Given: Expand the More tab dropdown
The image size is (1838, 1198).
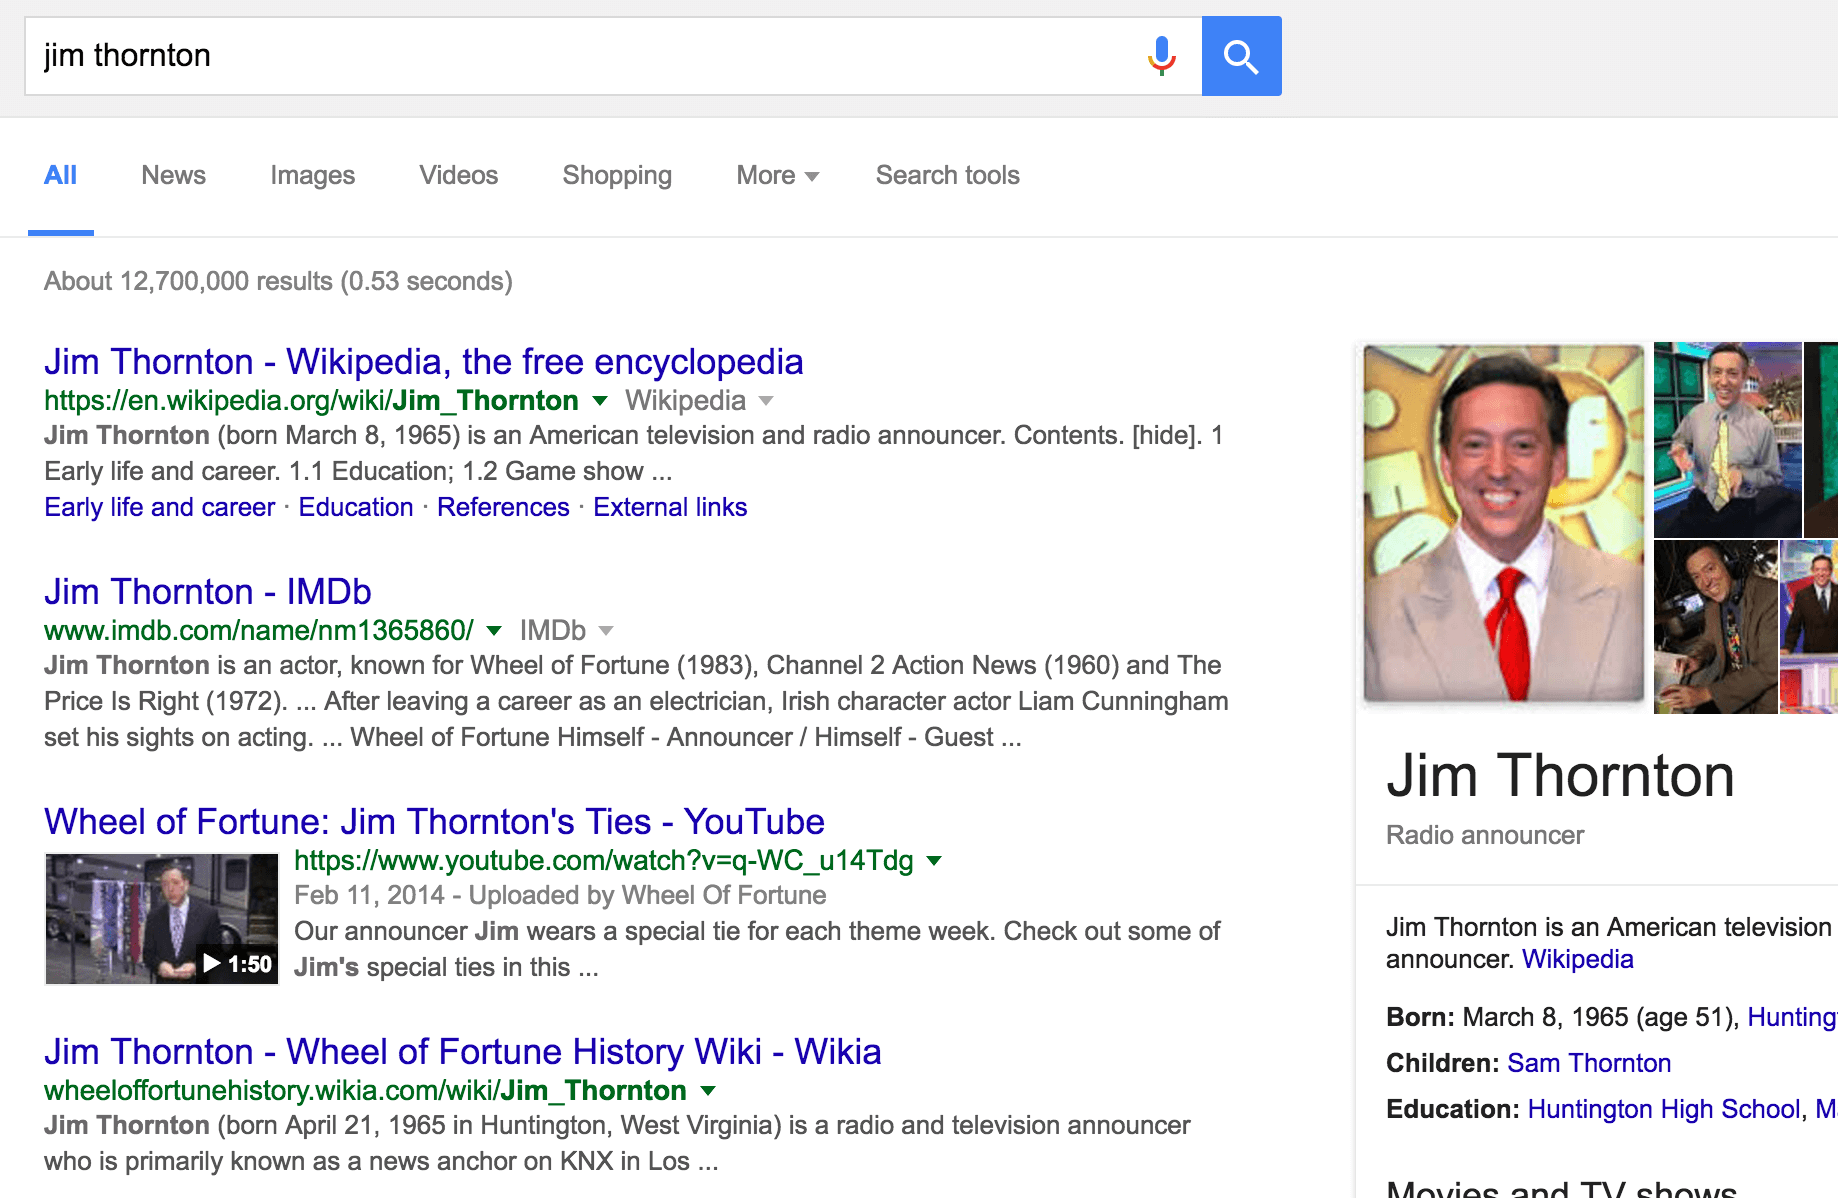Looking at the screenshot, I should pos(777,175).
